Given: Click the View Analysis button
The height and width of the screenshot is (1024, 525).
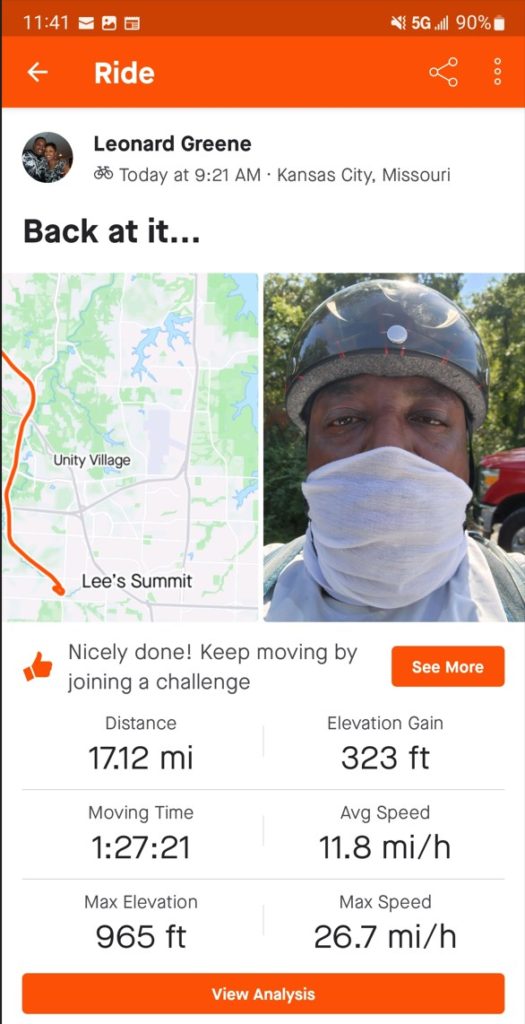Looking at the screenshot, I should pos(263,994).
